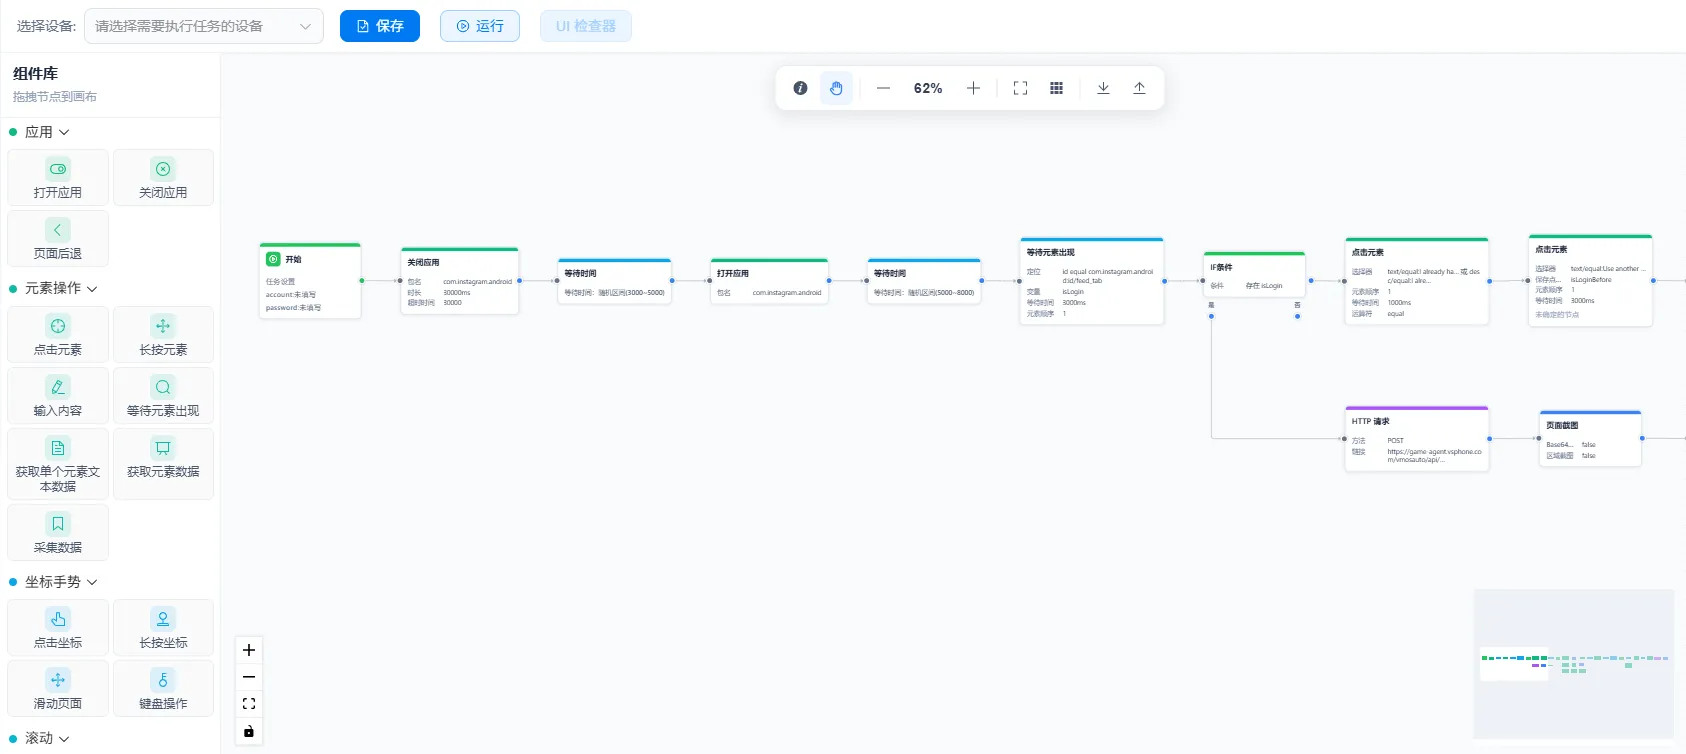Image resolution: width=1686 pixels, height=754 pixels.
Task: Open the 选择设备 device dropdown
Action: tap(204, 26)
